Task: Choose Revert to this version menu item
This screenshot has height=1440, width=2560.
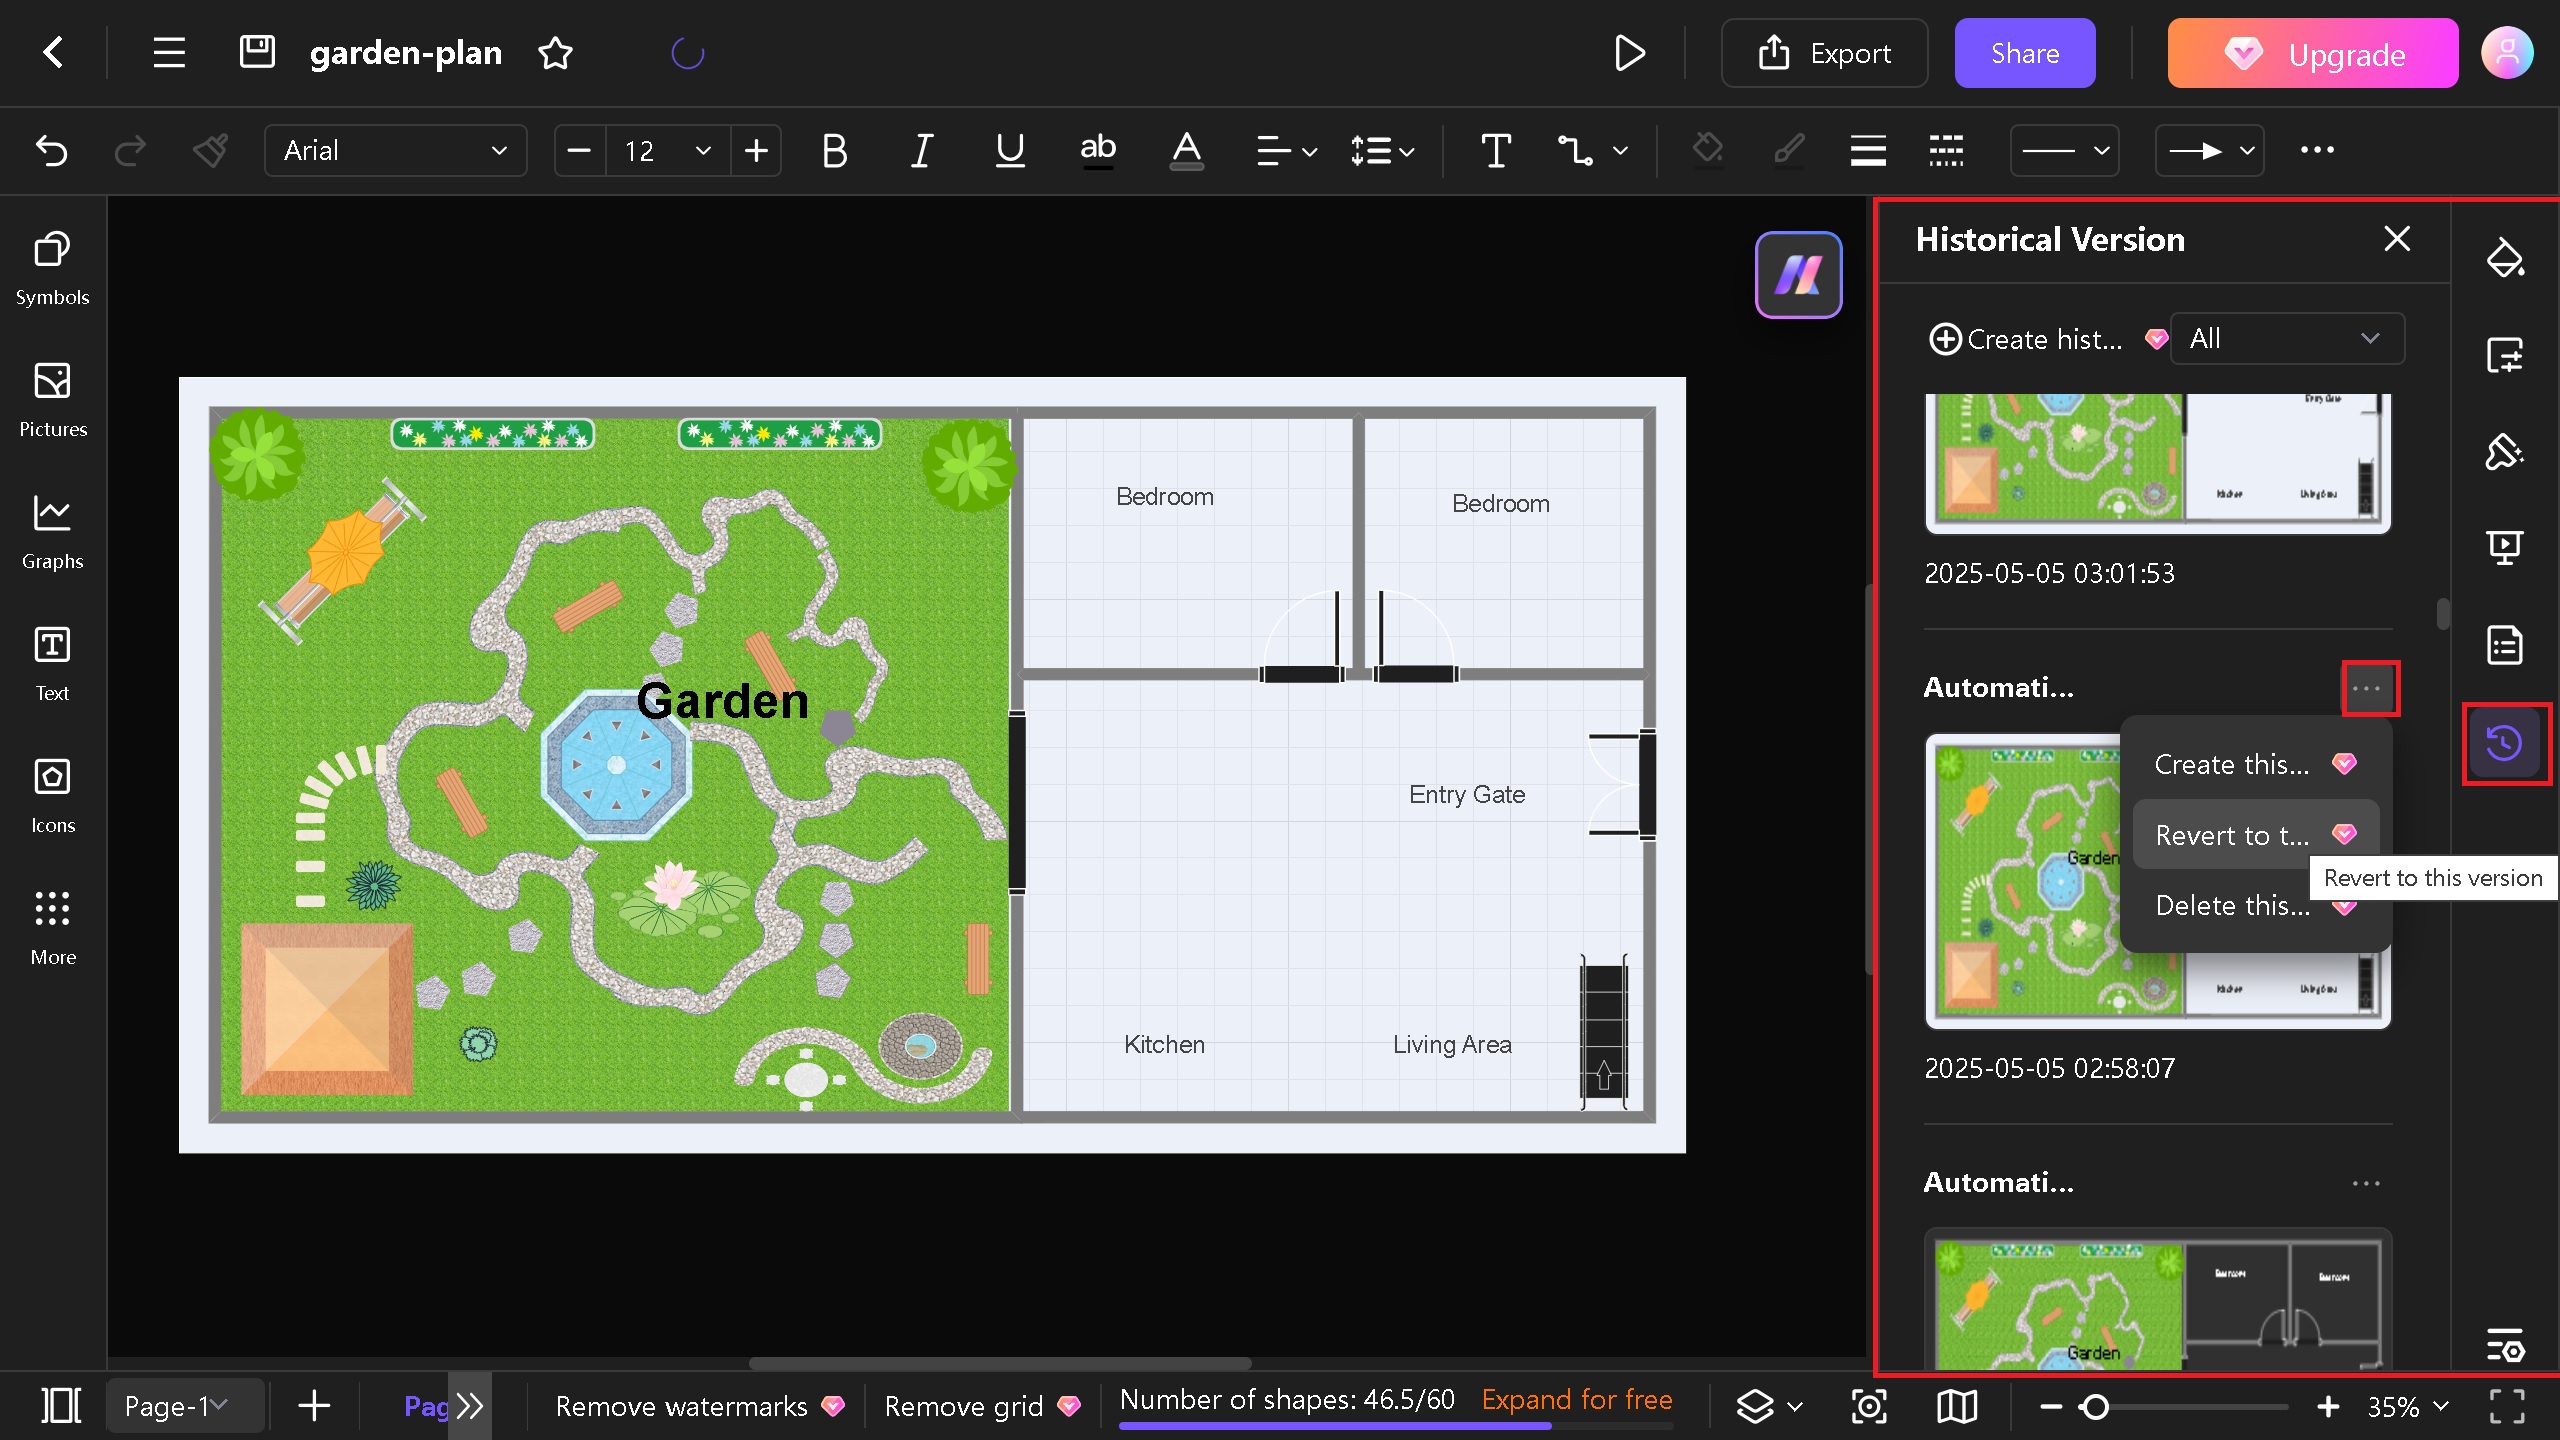Action: [2255, 835]
